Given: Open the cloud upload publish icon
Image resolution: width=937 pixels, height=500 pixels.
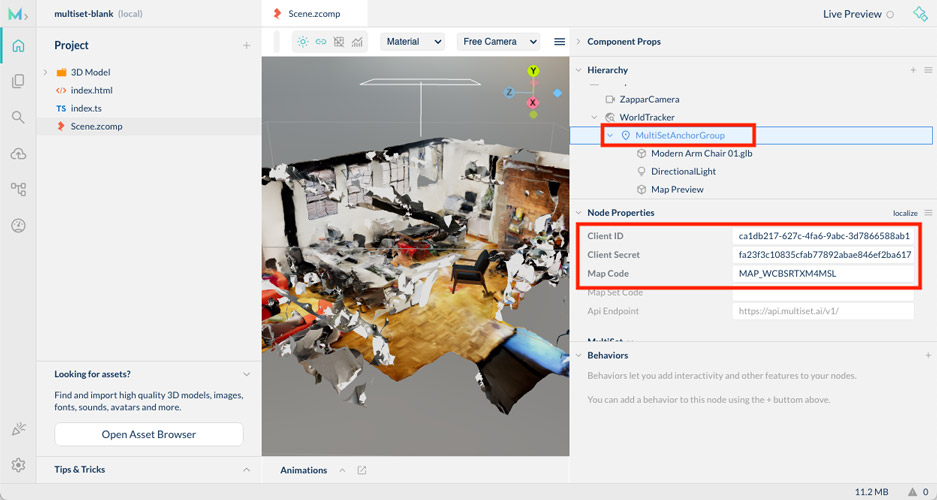Looking at the screenshot, I should (x=18, y=153).
